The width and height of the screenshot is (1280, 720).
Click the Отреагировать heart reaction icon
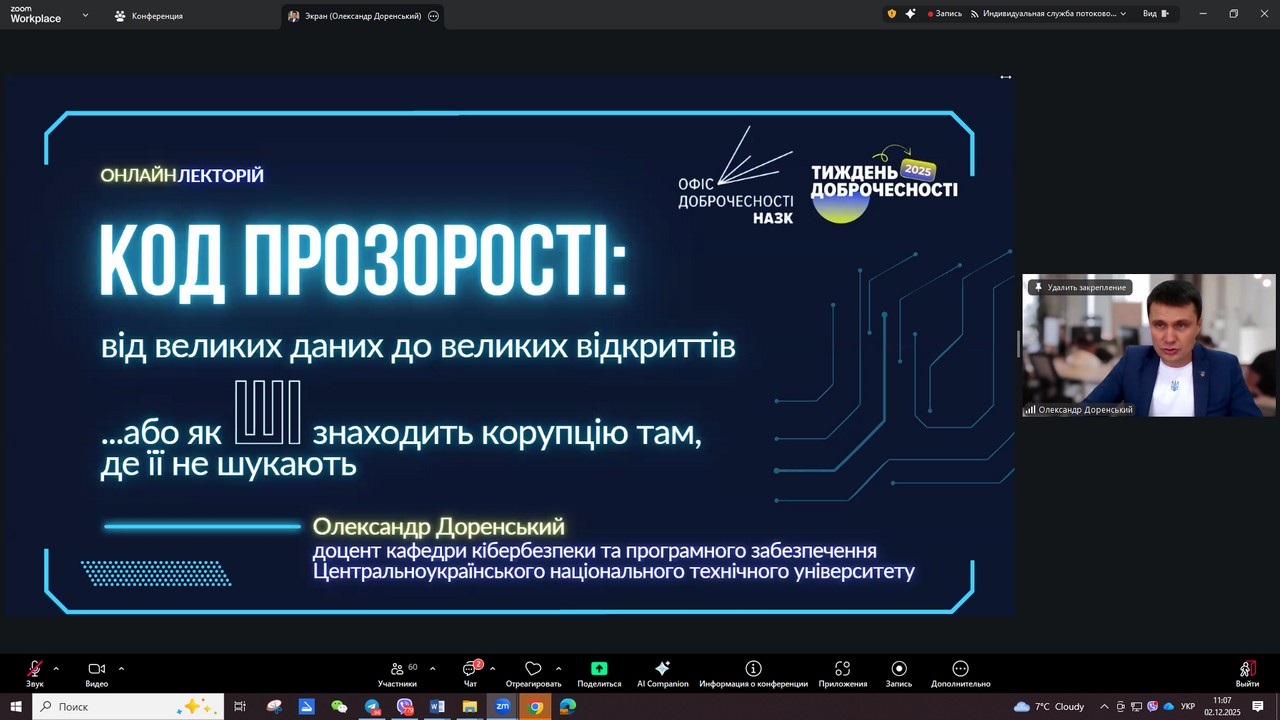pyautogui.click(x=533, y=670)
